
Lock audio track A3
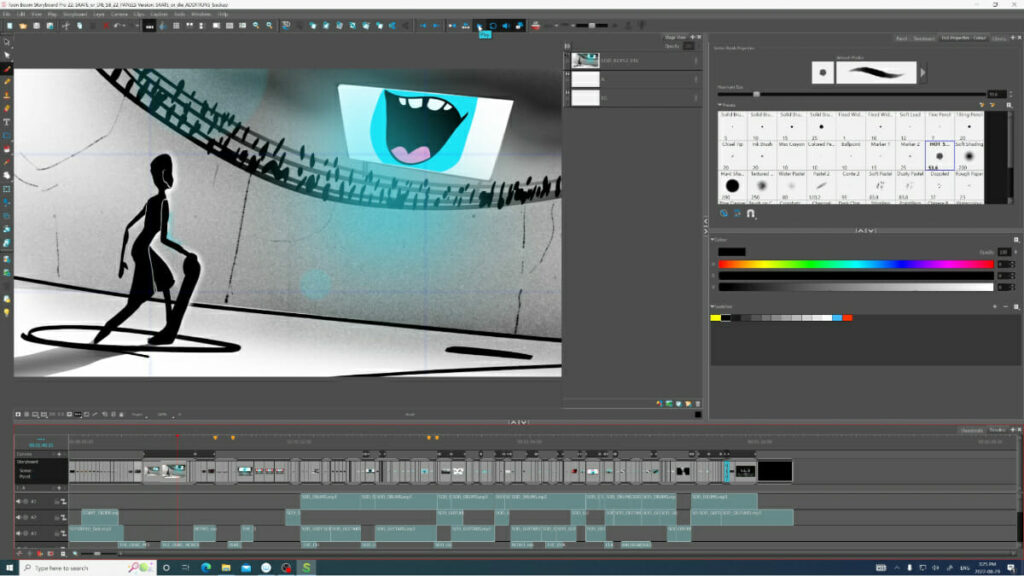(x=57, y=534)
